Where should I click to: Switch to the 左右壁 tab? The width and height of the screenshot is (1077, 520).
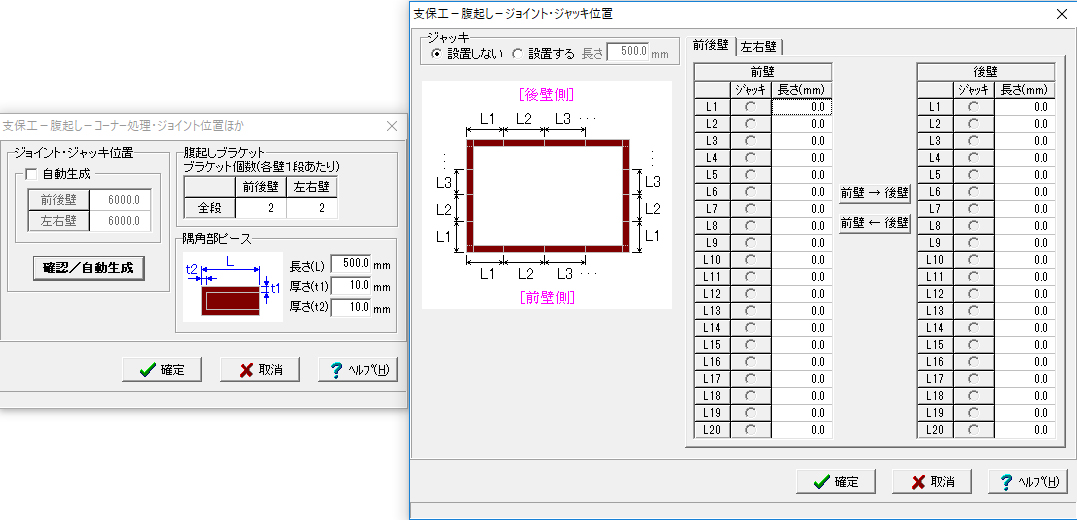(759, 47)
